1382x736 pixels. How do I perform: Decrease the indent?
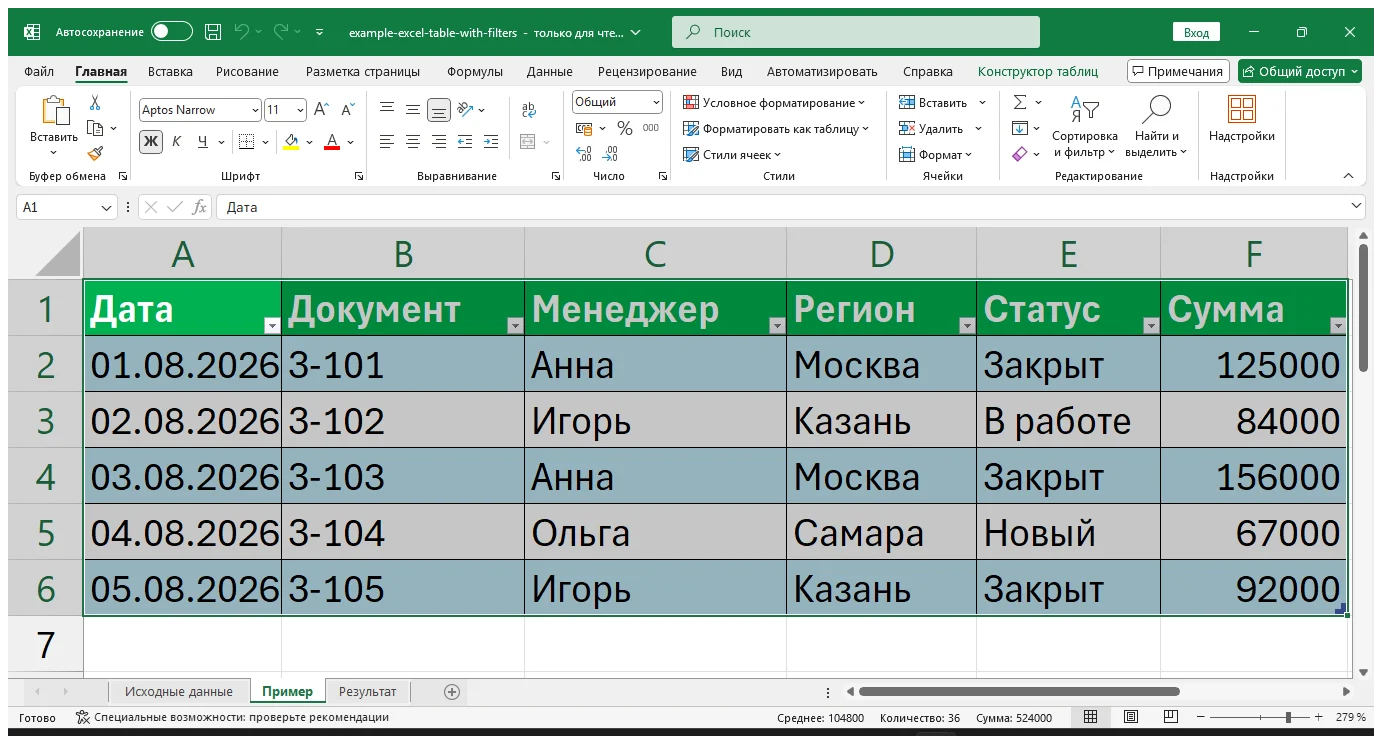pyautogui.click(x=465, y=142)
